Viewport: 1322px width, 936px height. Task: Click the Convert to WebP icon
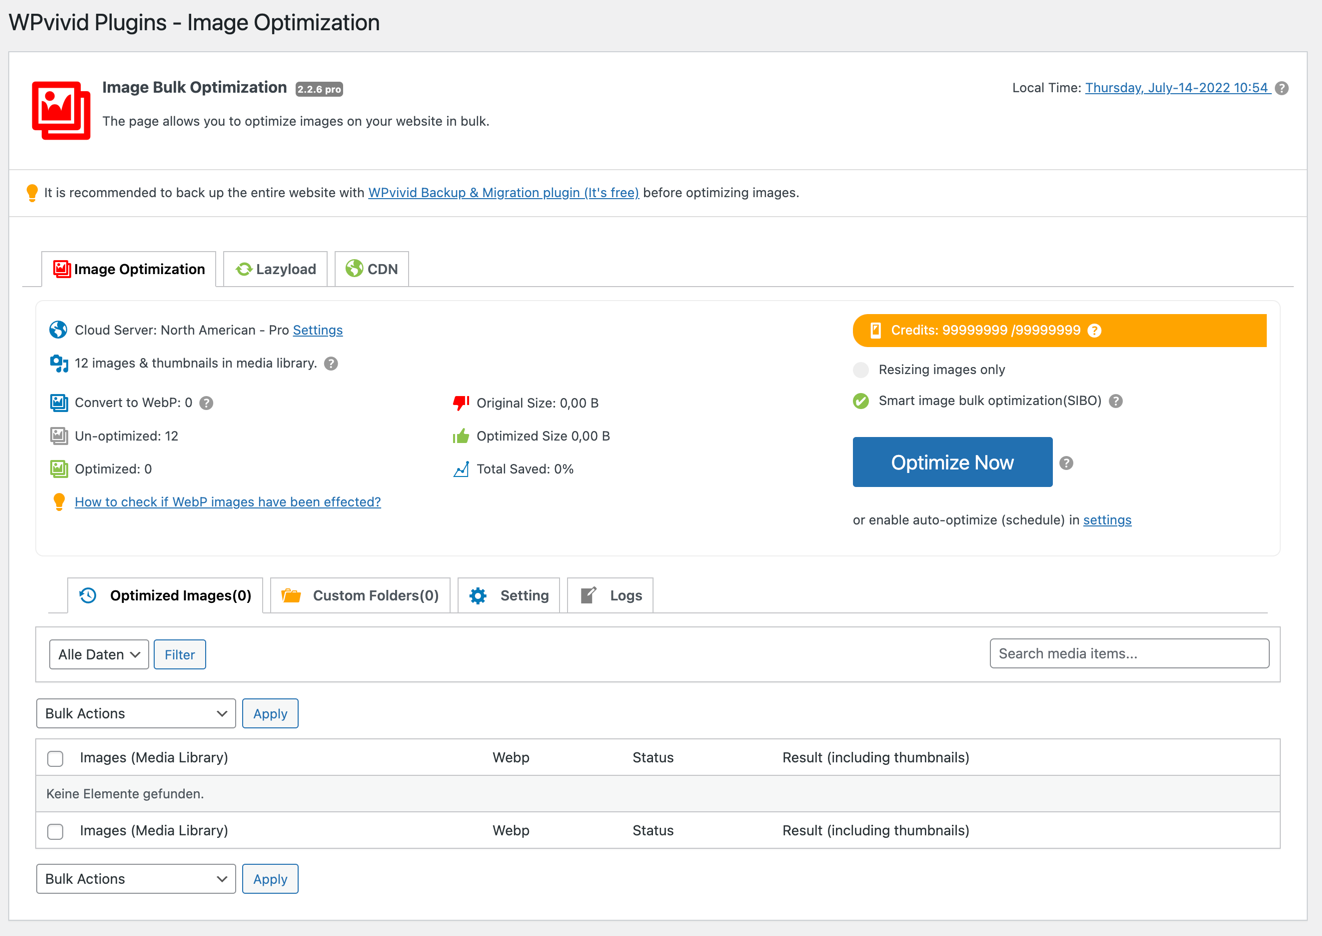tap(59, 403)
